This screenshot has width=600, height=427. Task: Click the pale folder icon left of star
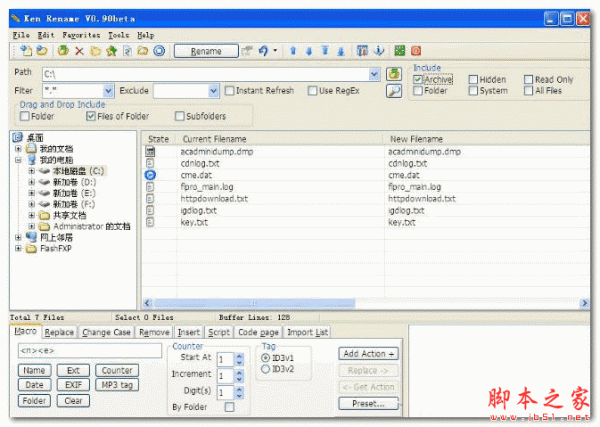point(95,51)
